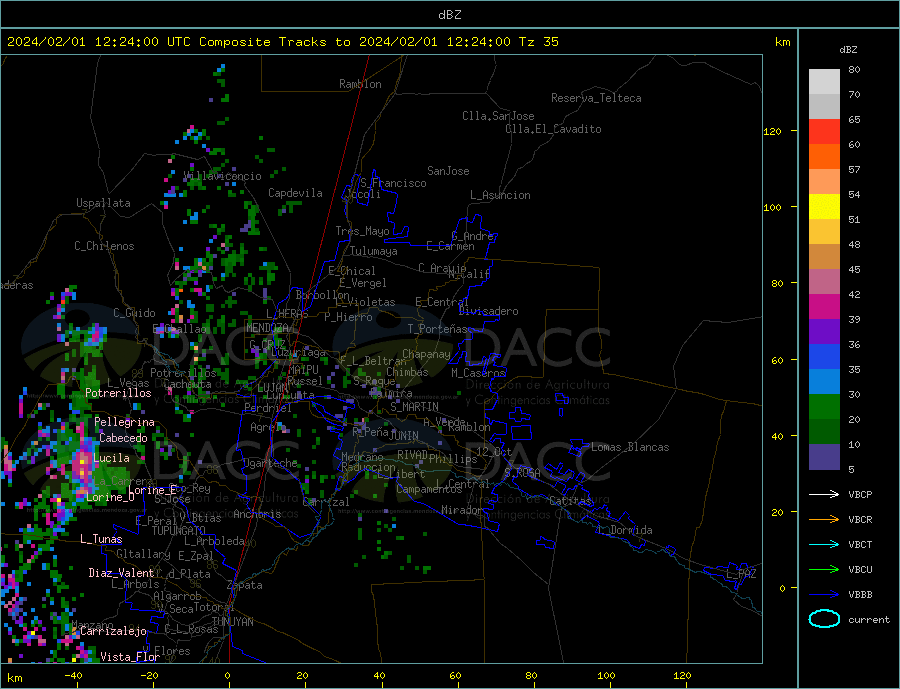Viewport: 900px width, 689px height.
Task: Click the TUPUNGATO label
Action: pos(179,531)
